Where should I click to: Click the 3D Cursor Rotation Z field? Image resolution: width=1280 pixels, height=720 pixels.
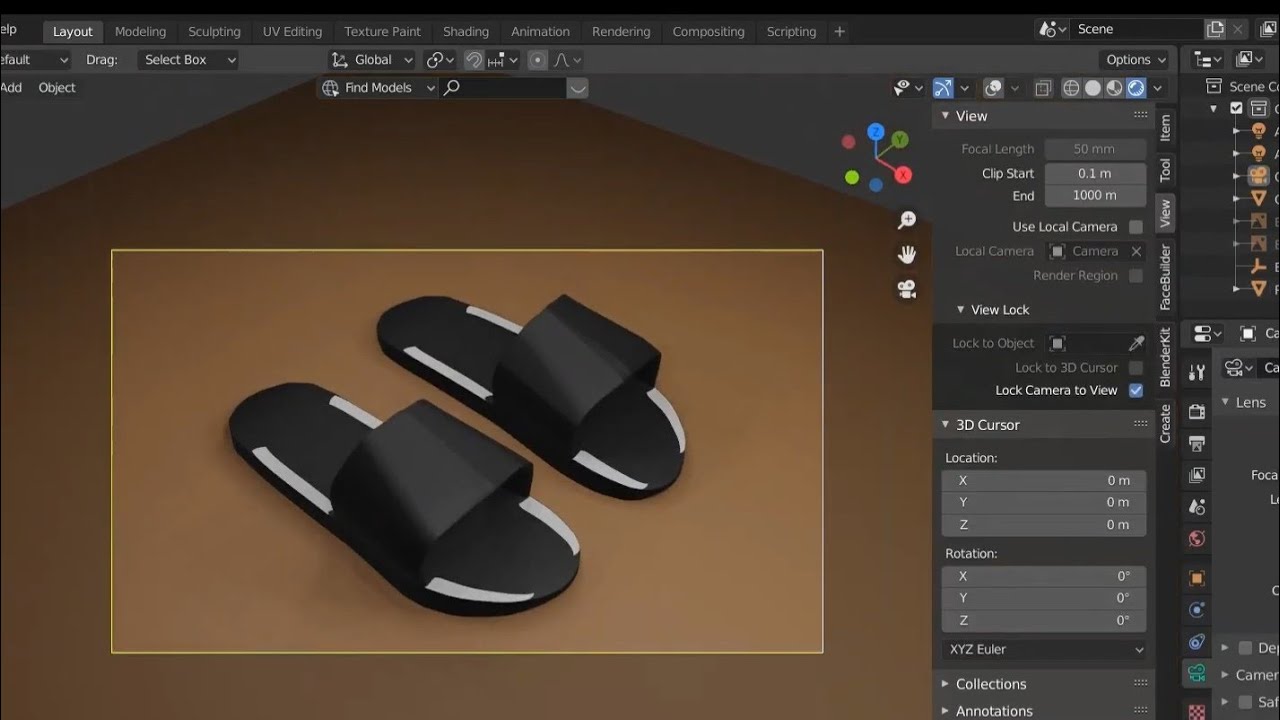pyautogui.click(x=1044, y=620)
